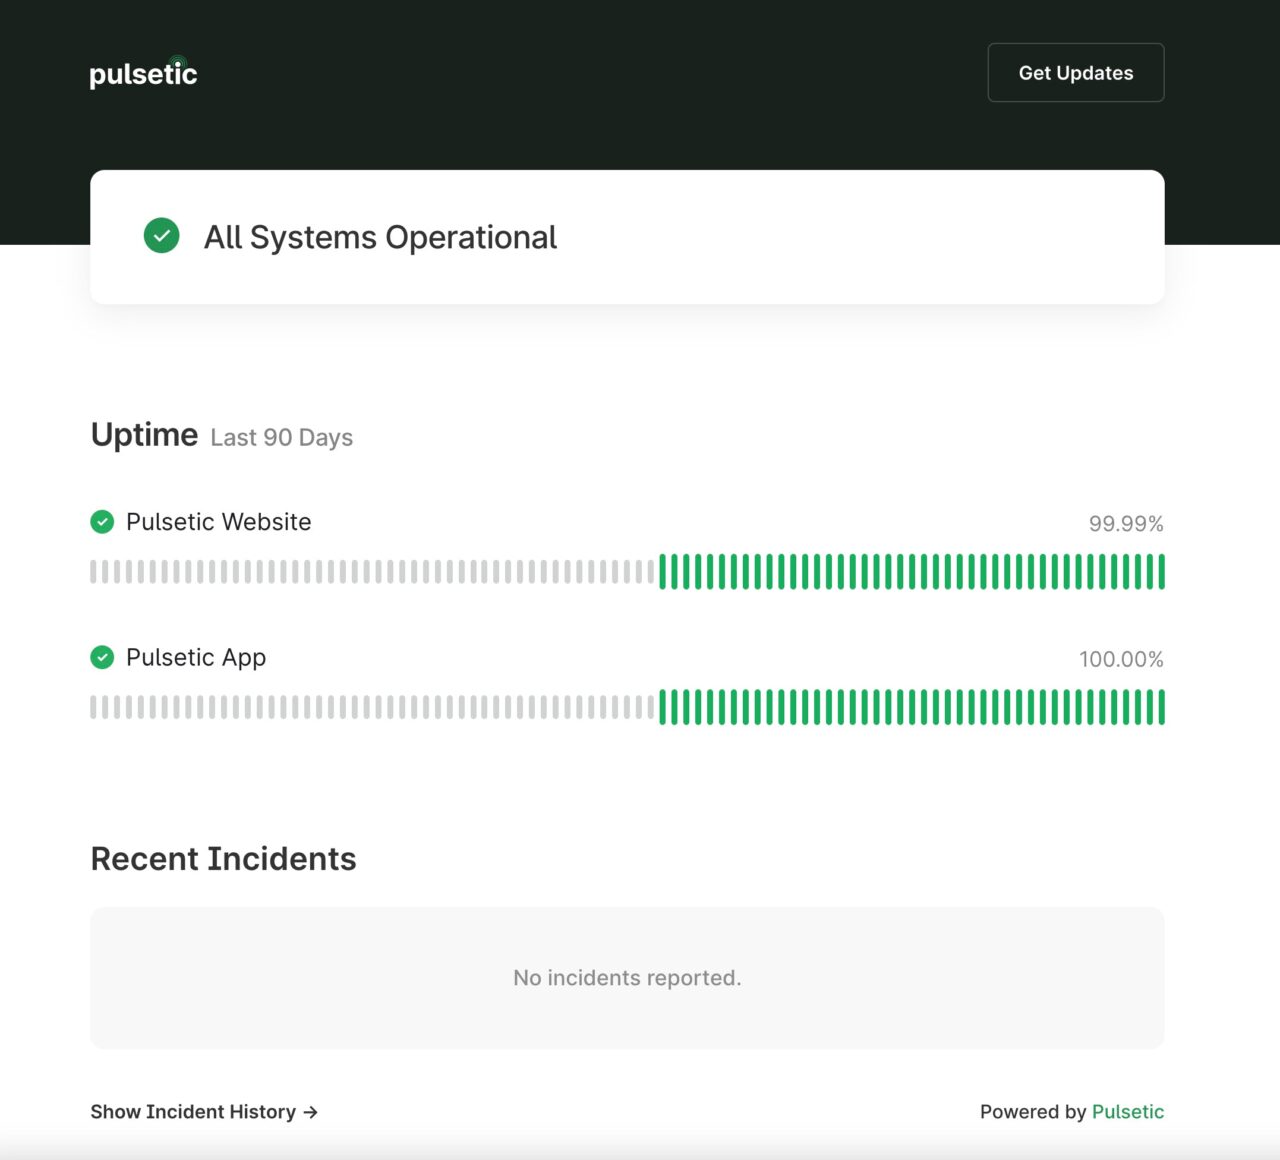This screenshot has height=1160, width=1280.
Task: Select a green uptime bar for Pulsetic Website
Action: tap(900, 572)
